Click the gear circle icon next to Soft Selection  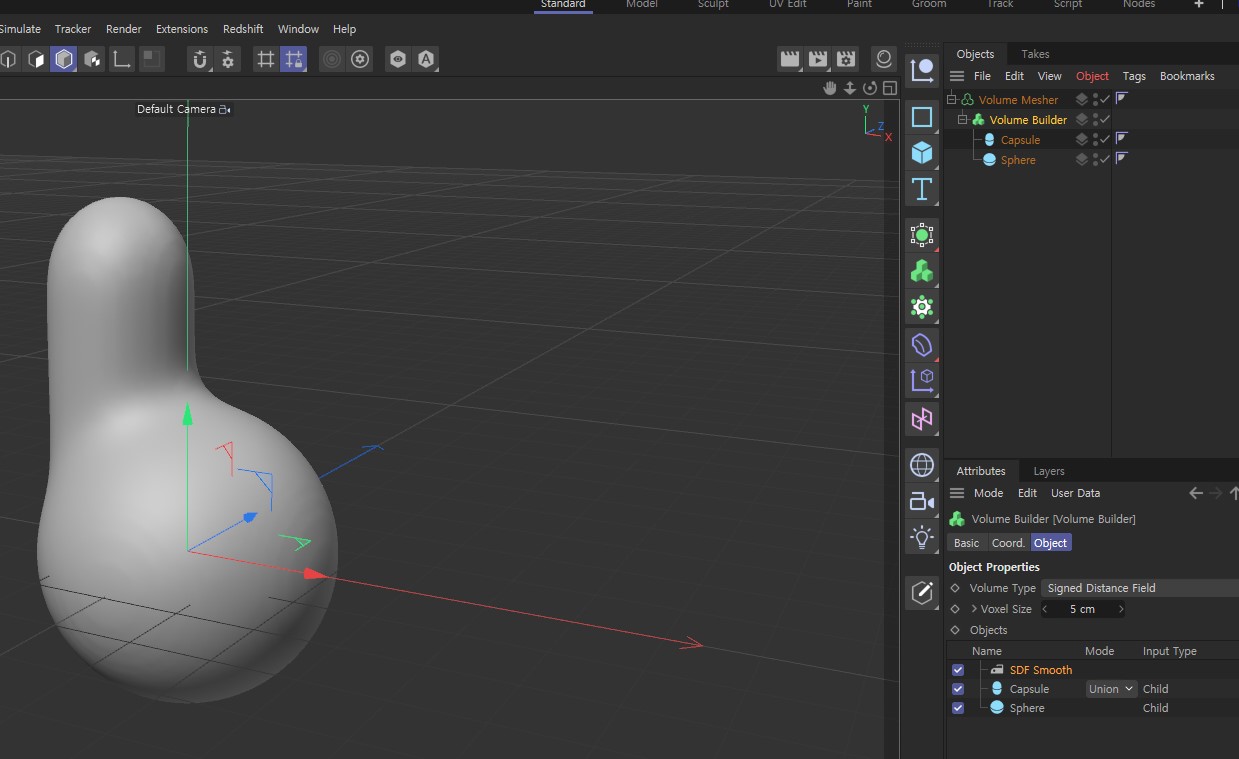click(x=360, y=59)
